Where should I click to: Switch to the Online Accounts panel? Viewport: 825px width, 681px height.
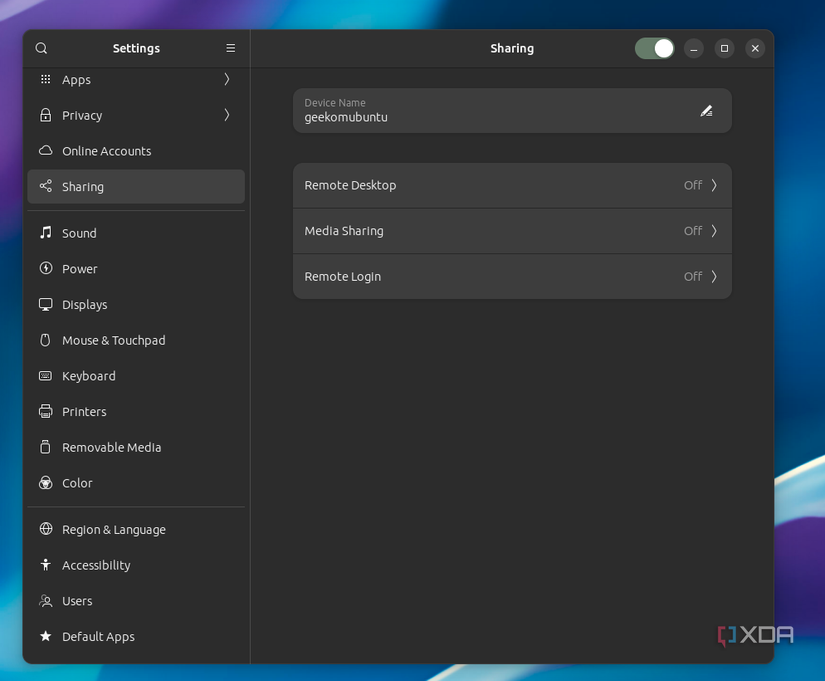[x=107, y=151]
